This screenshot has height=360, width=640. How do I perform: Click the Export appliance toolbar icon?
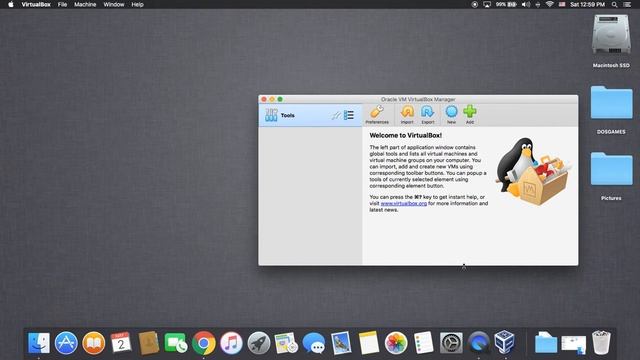click(428, 115)
